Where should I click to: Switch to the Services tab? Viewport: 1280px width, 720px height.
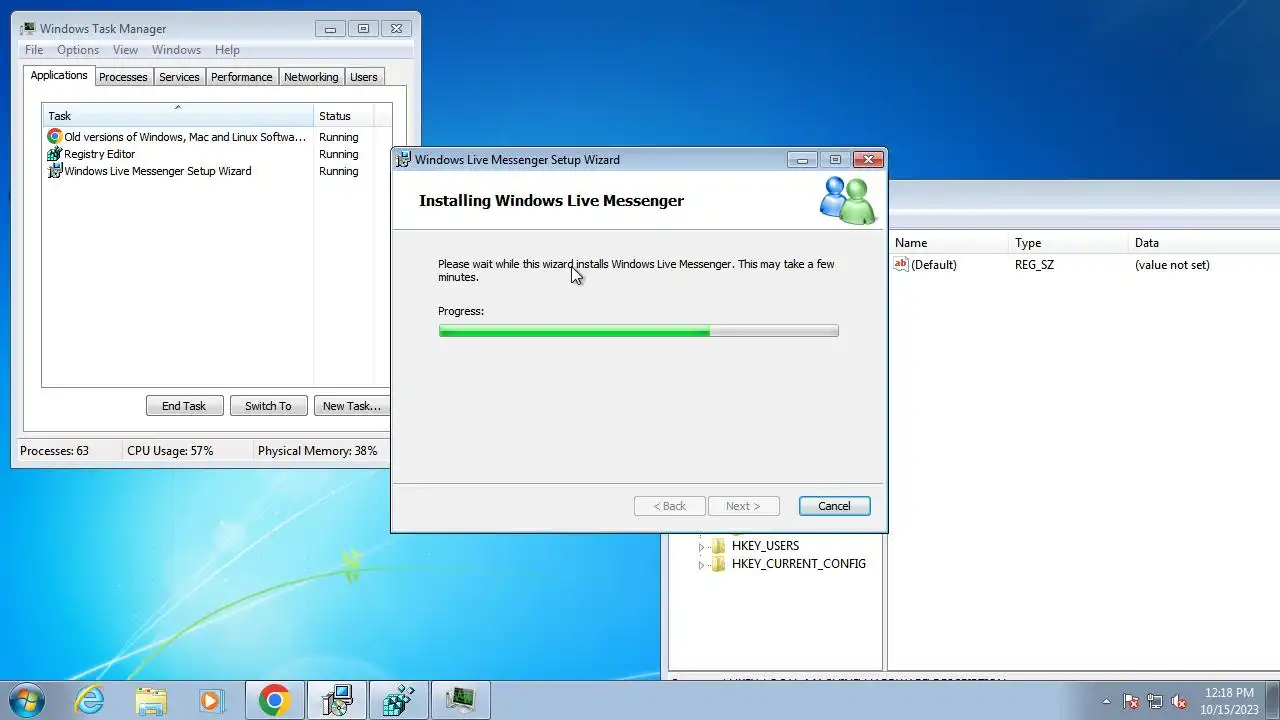[x=179, y=77]
